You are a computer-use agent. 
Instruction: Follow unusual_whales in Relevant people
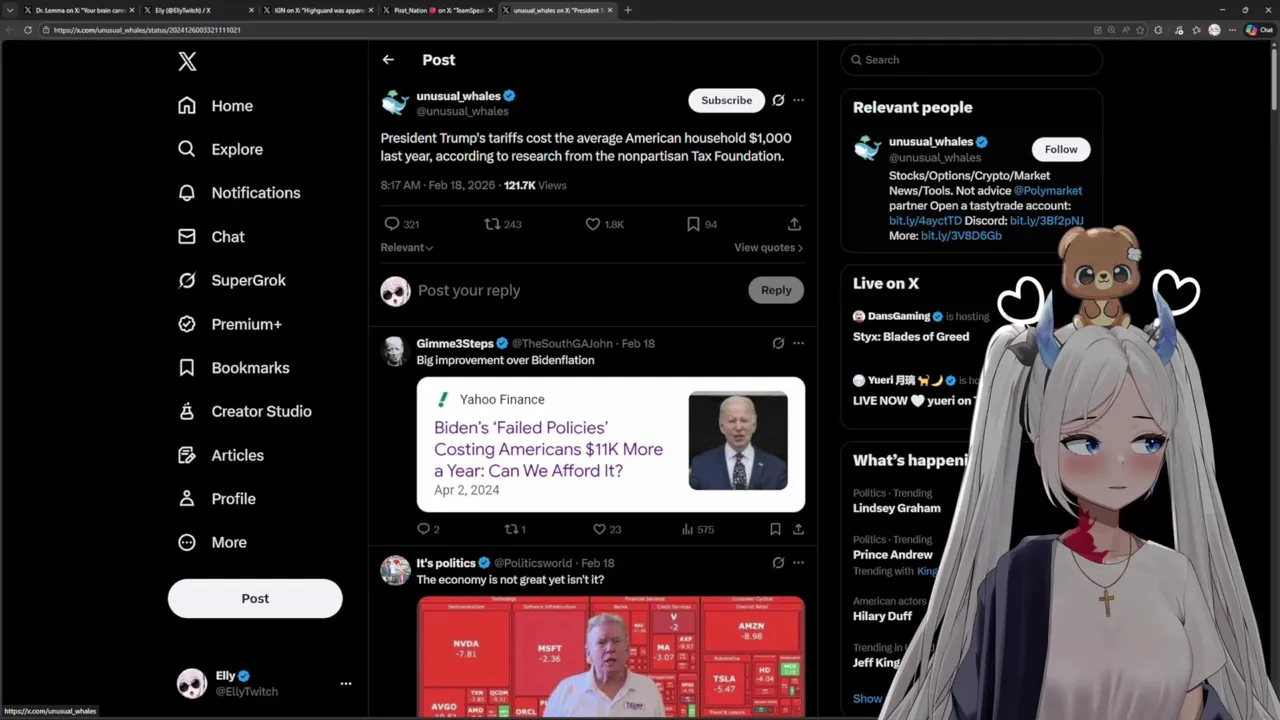point(1061,149)
